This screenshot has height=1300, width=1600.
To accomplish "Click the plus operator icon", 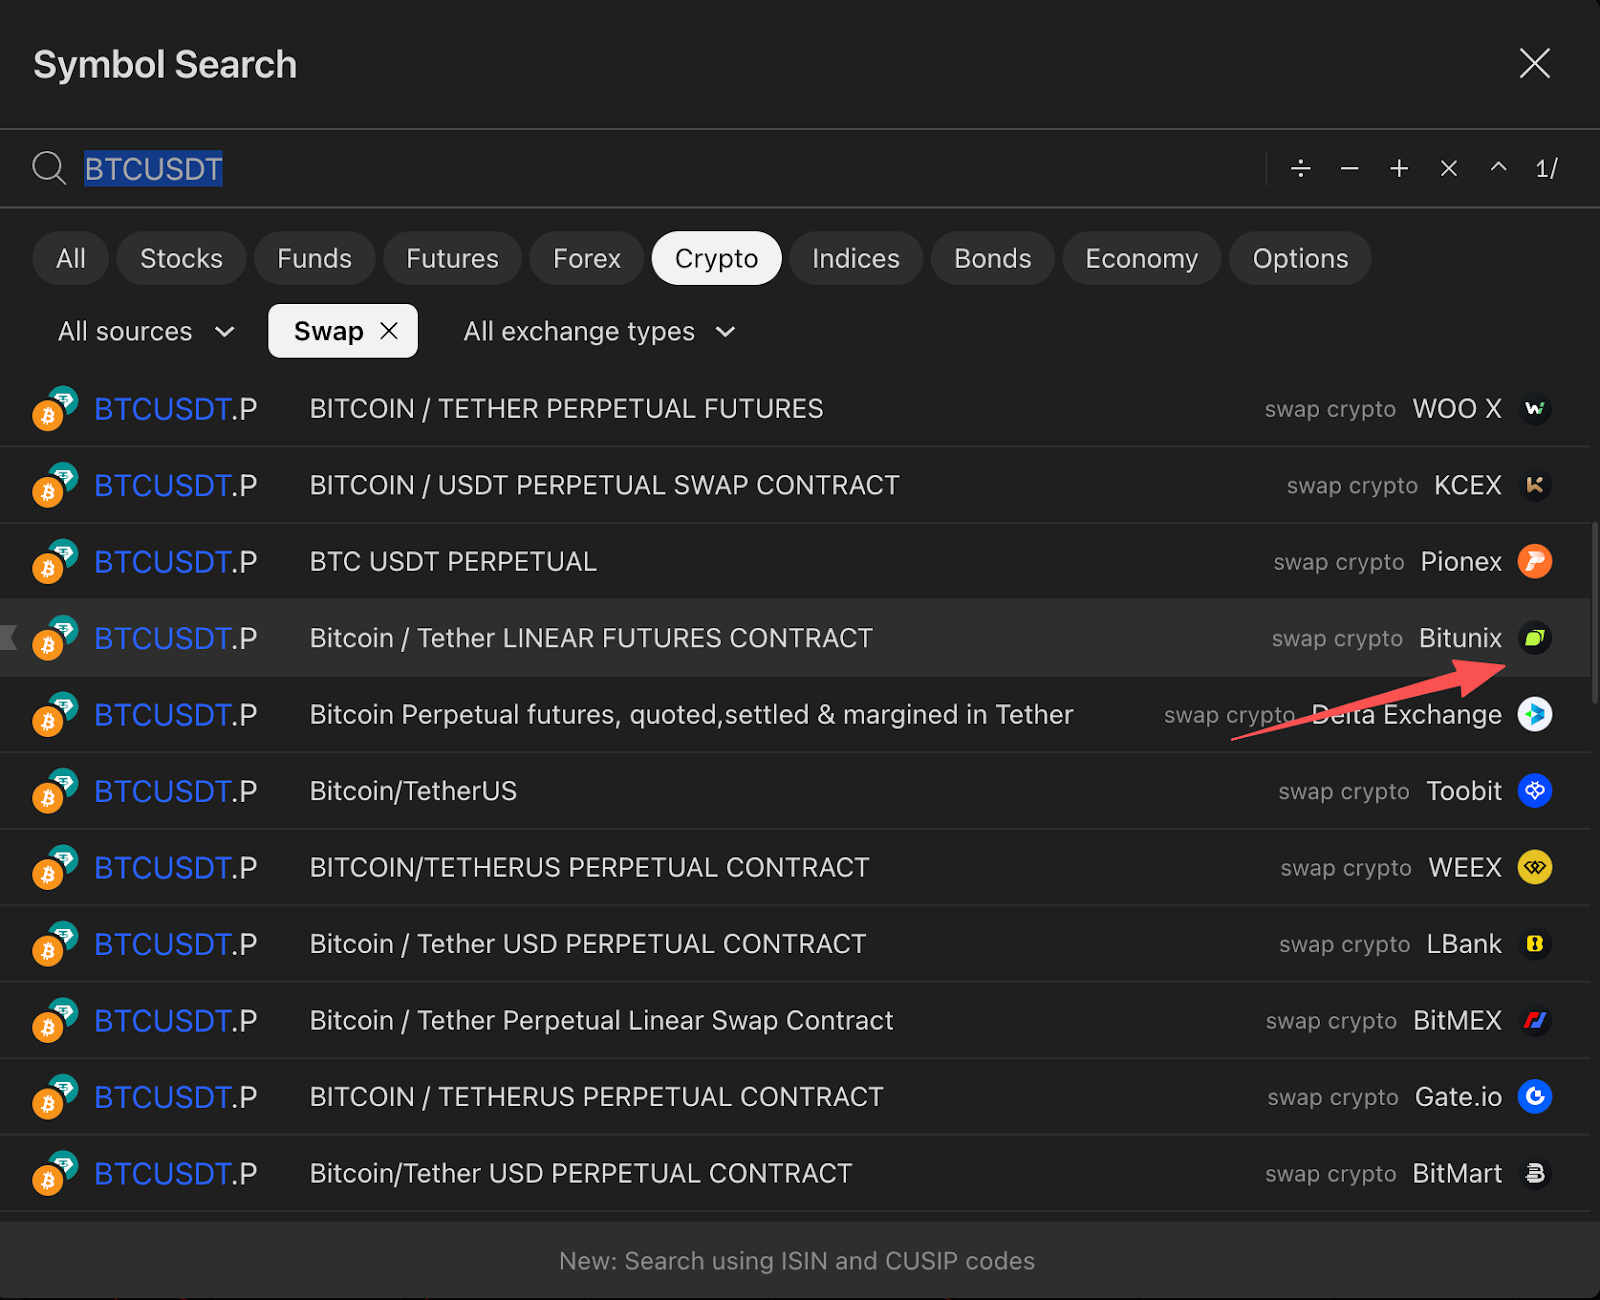I will (1399, 168).
